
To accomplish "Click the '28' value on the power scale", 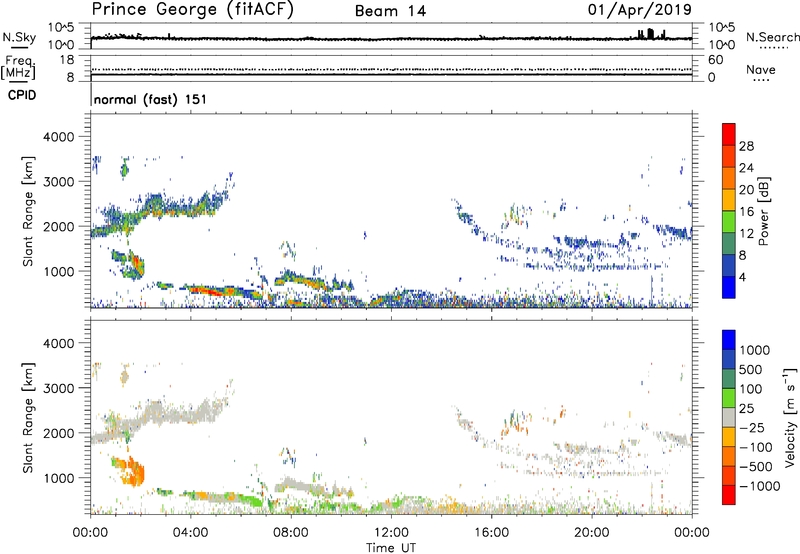I will coord(746,146).
